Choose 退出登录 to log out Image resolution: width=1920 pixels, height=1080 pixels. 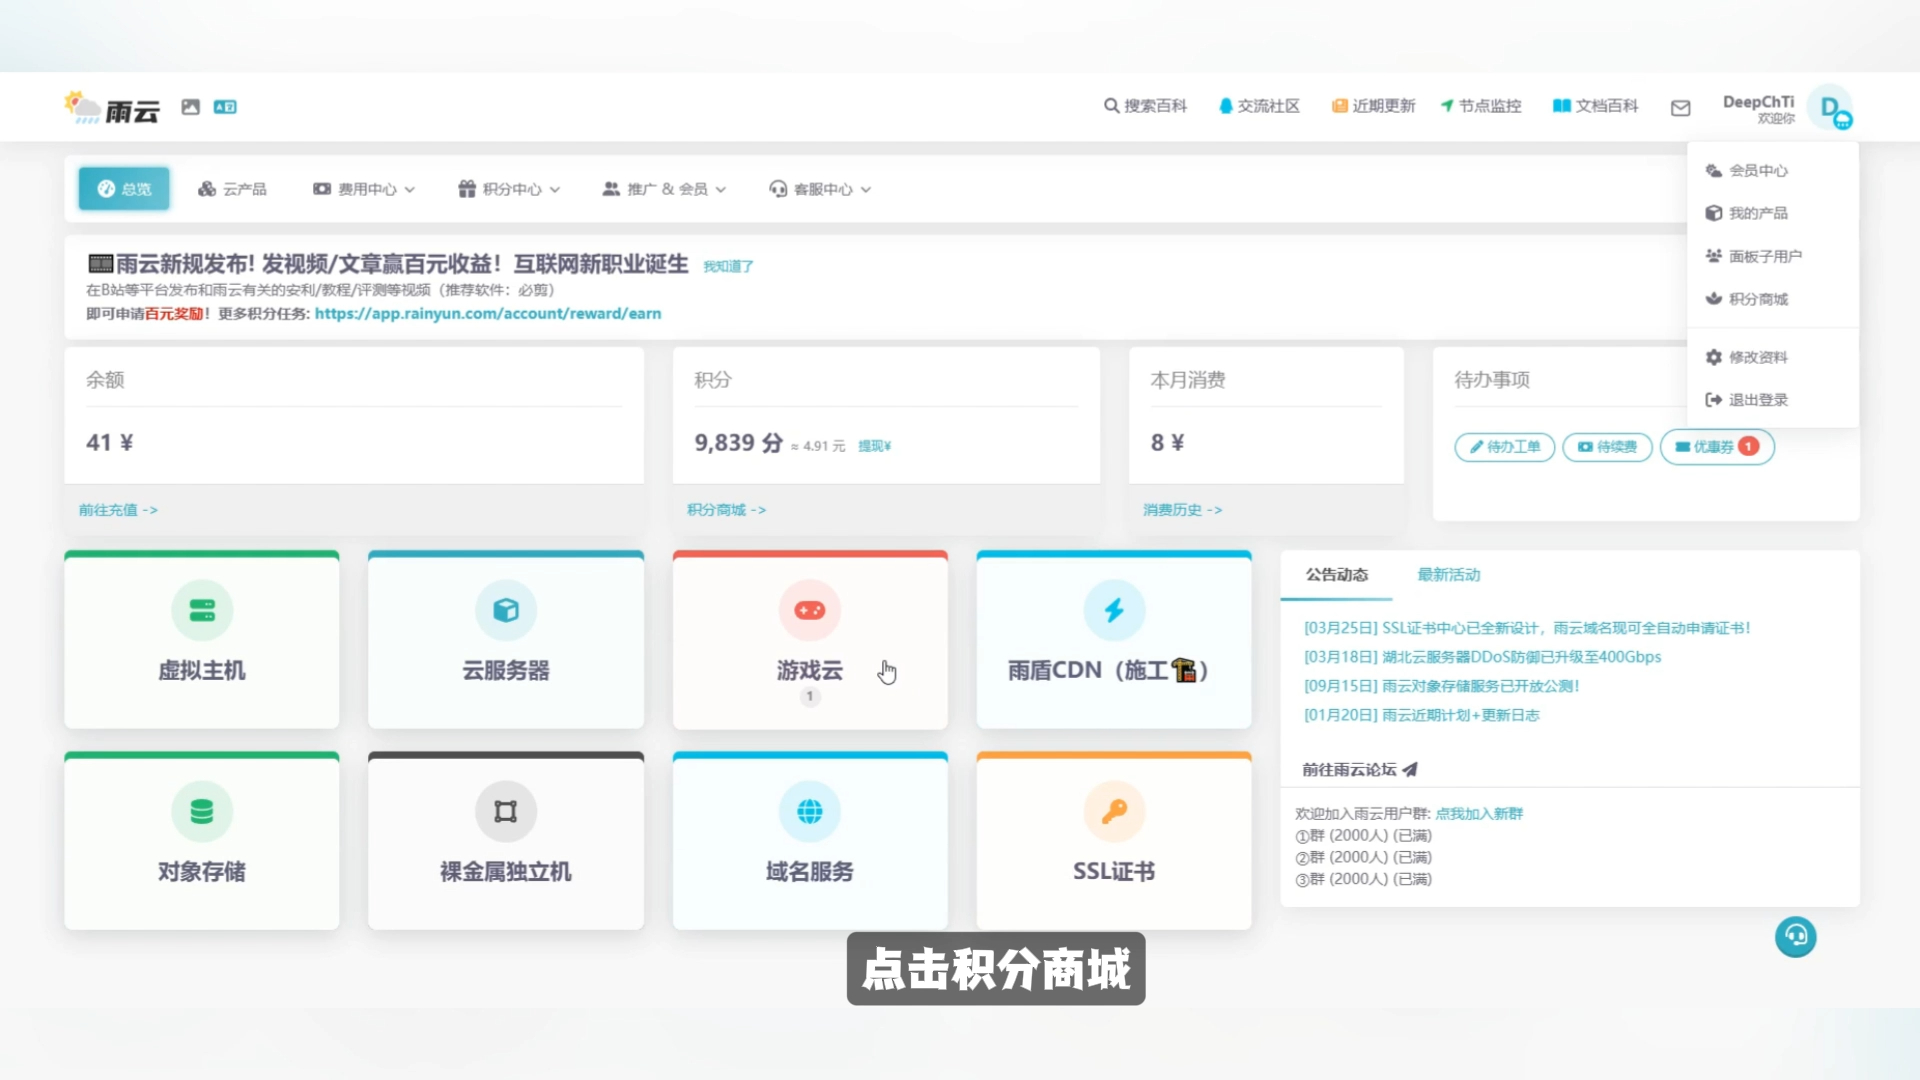[x=1772, y=400]
